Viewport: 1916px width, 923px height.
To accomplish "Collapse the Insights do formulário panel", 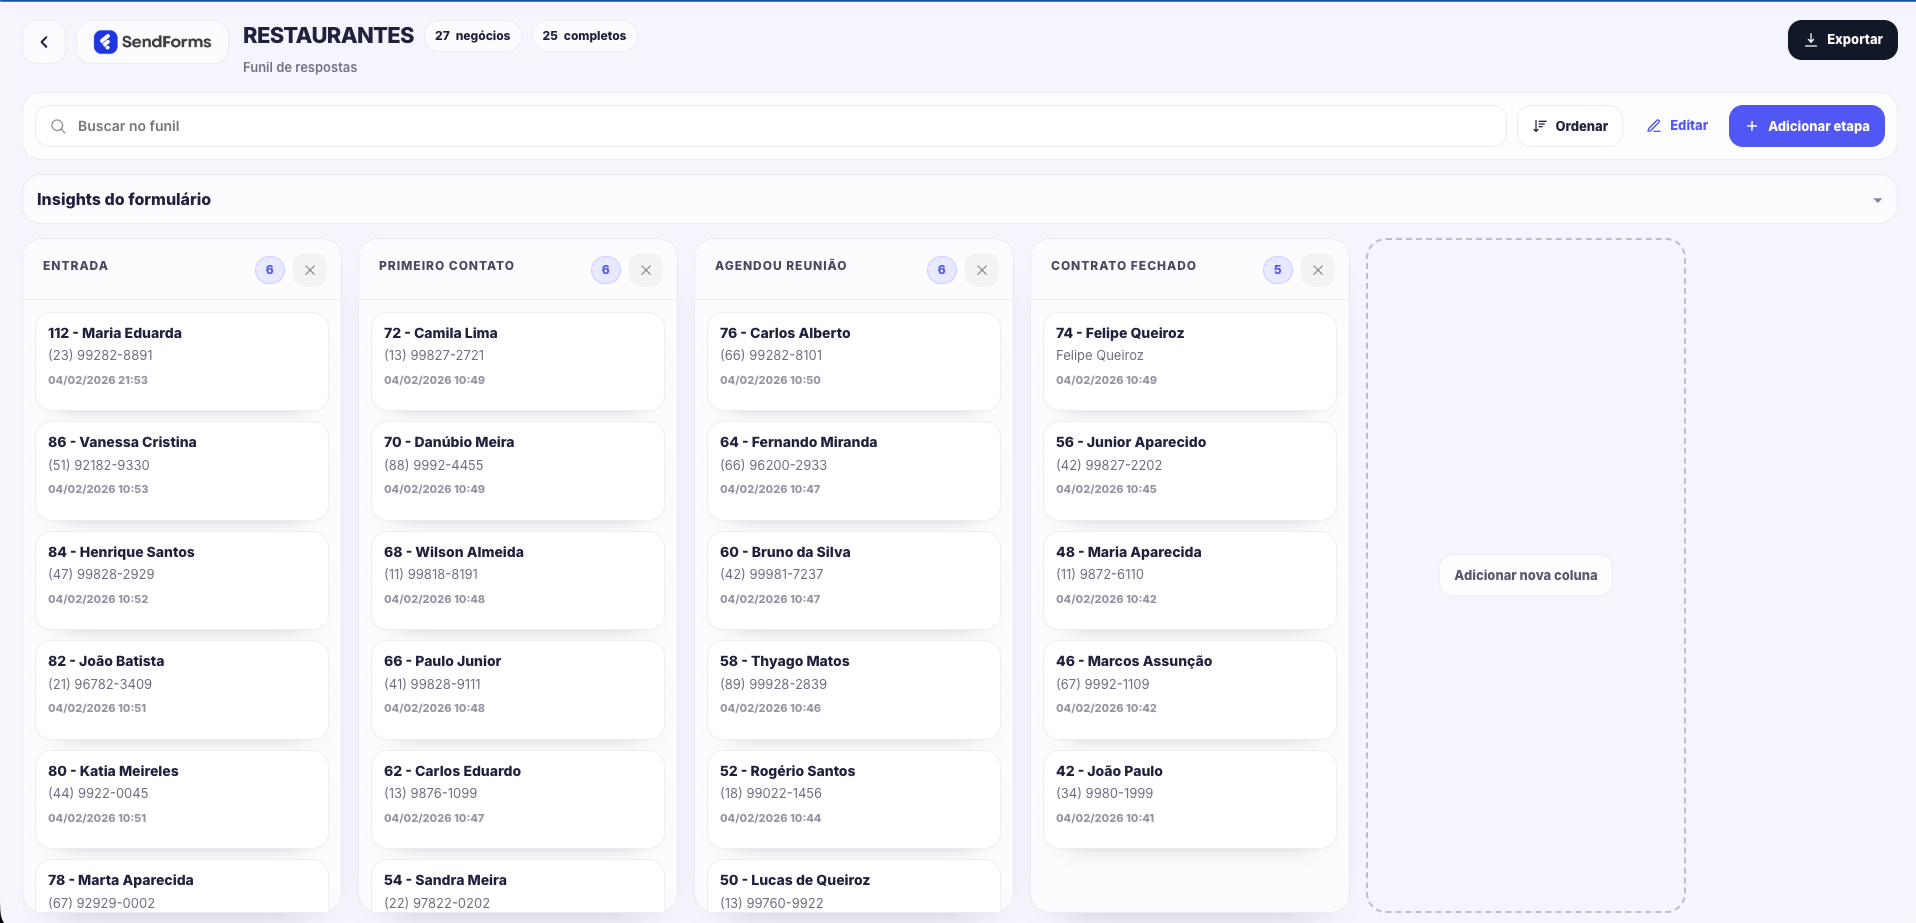I will click(1877, 199).
